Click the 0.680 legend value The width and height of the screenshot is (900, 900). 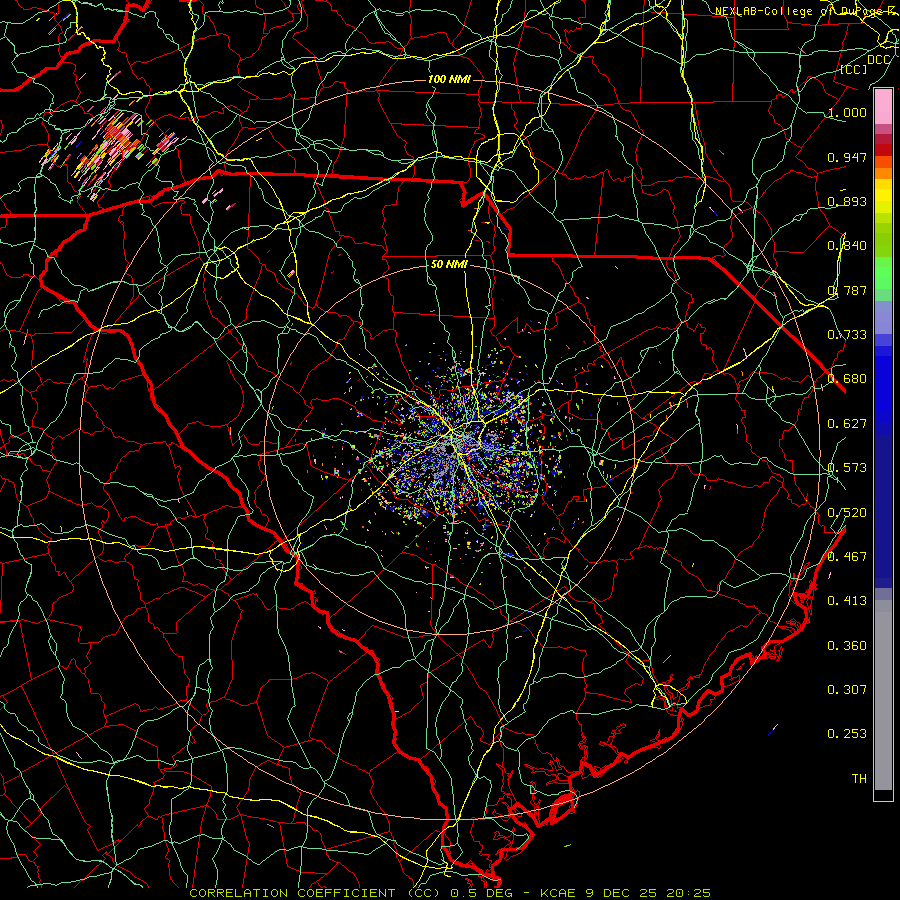click(x=847, y=379)
